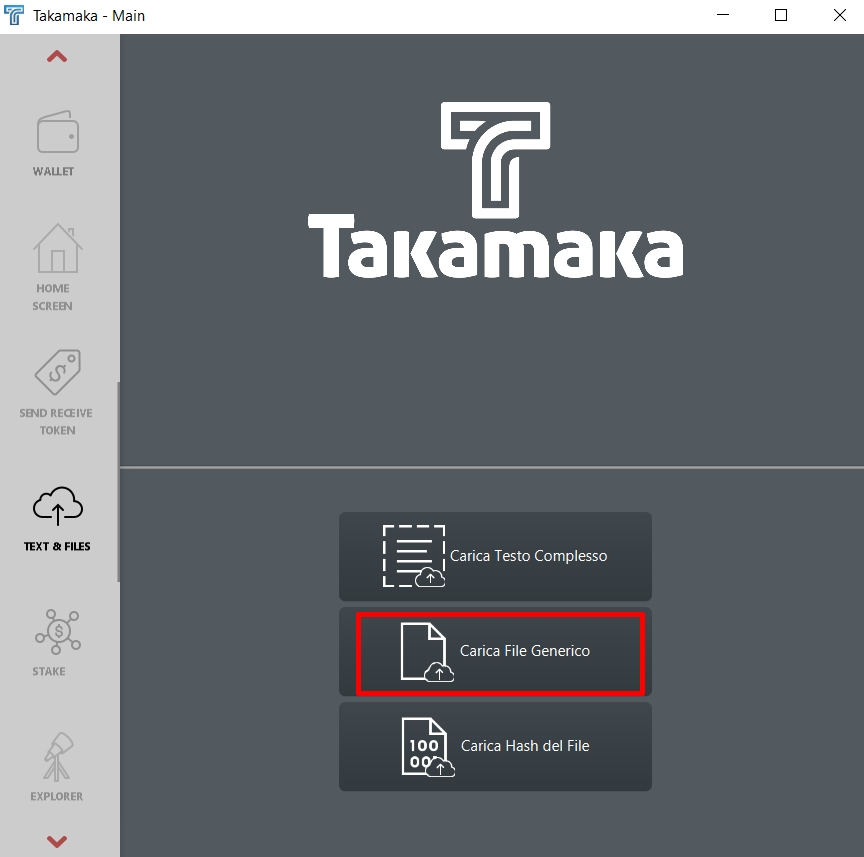
Task: Go to the Home Screen sidebar item
Action: pos(57,267)
